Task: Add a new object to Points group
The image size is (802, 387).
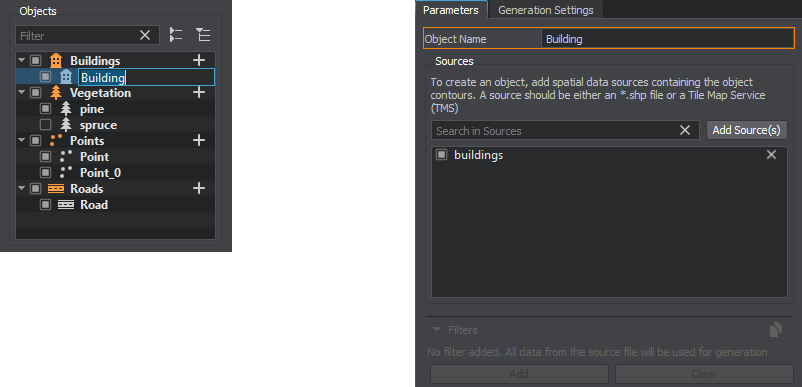Action: (x=198, y=141)
